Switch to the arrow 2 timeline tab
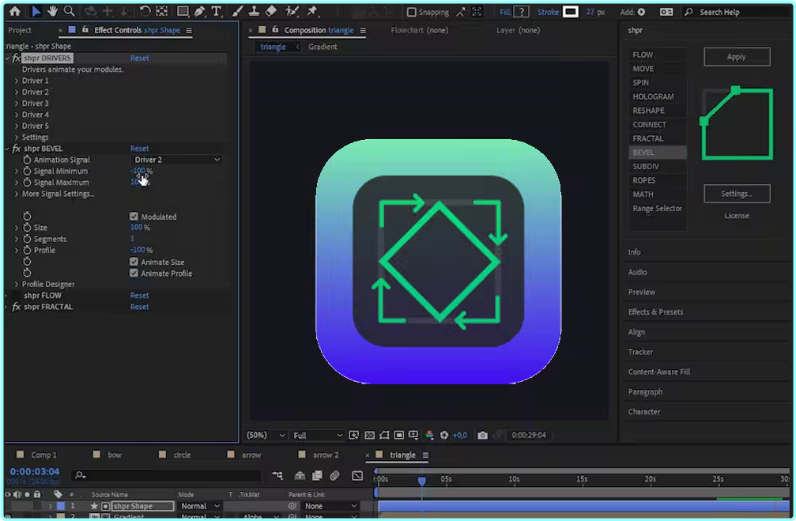The width and height of the screenshot is (796, 521). [325, 455]
